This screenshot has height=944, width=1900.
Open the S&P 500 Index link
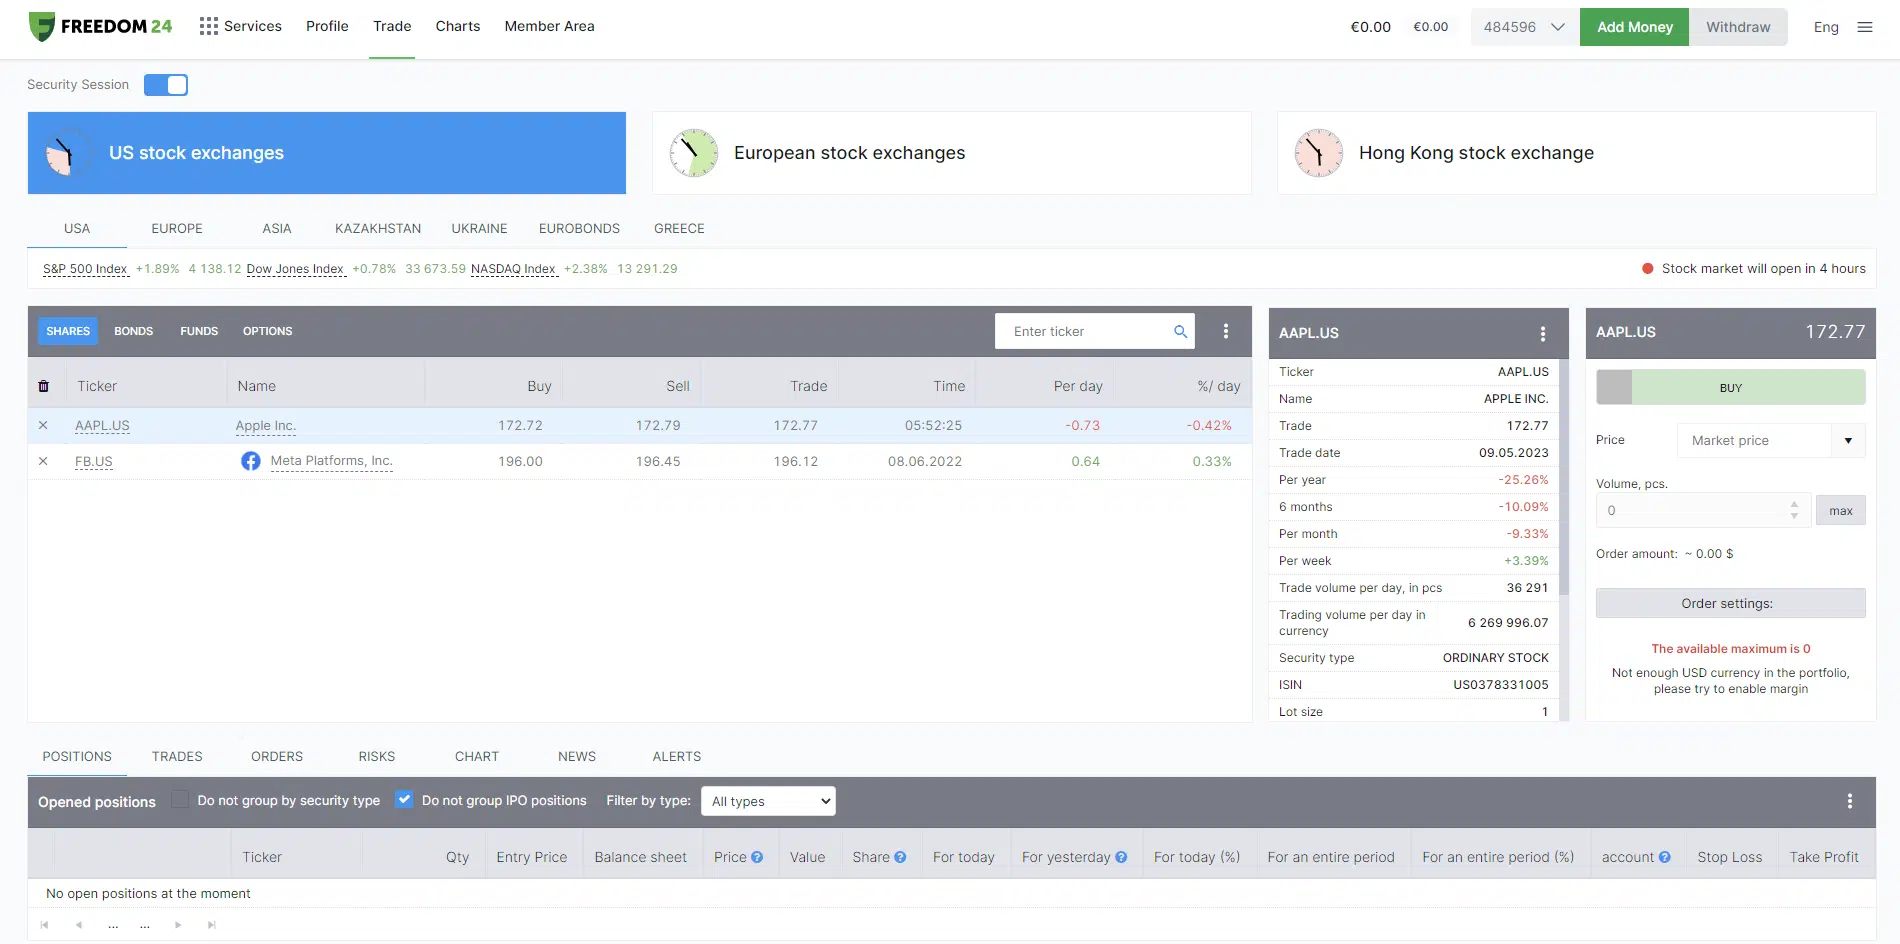coord(86,269)
